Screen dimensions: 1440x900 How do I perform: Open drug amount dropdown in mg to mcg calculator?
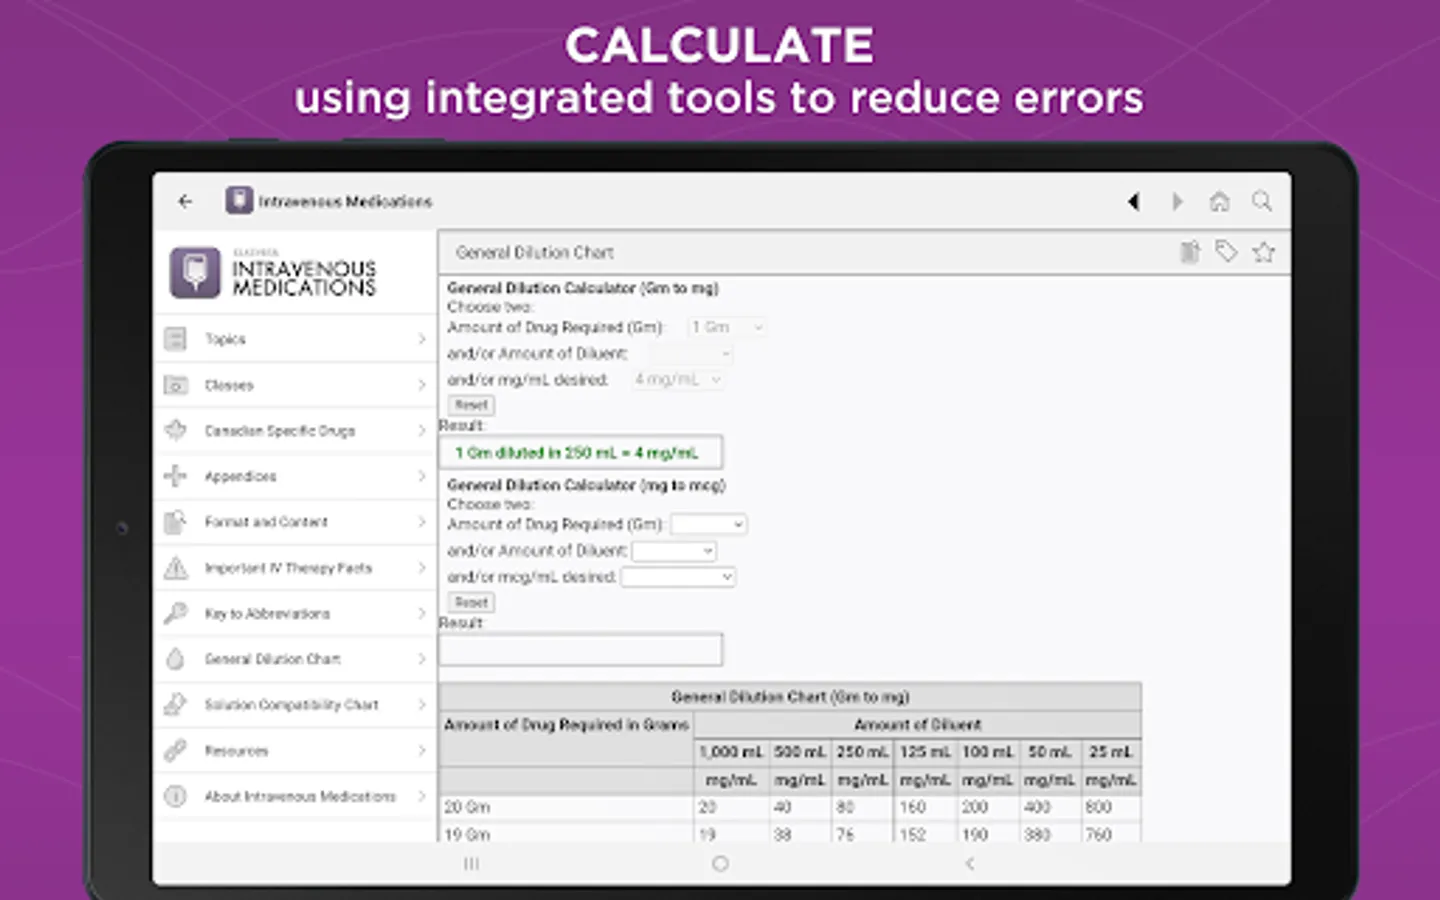pyautogui.click(x=709, y=524)
